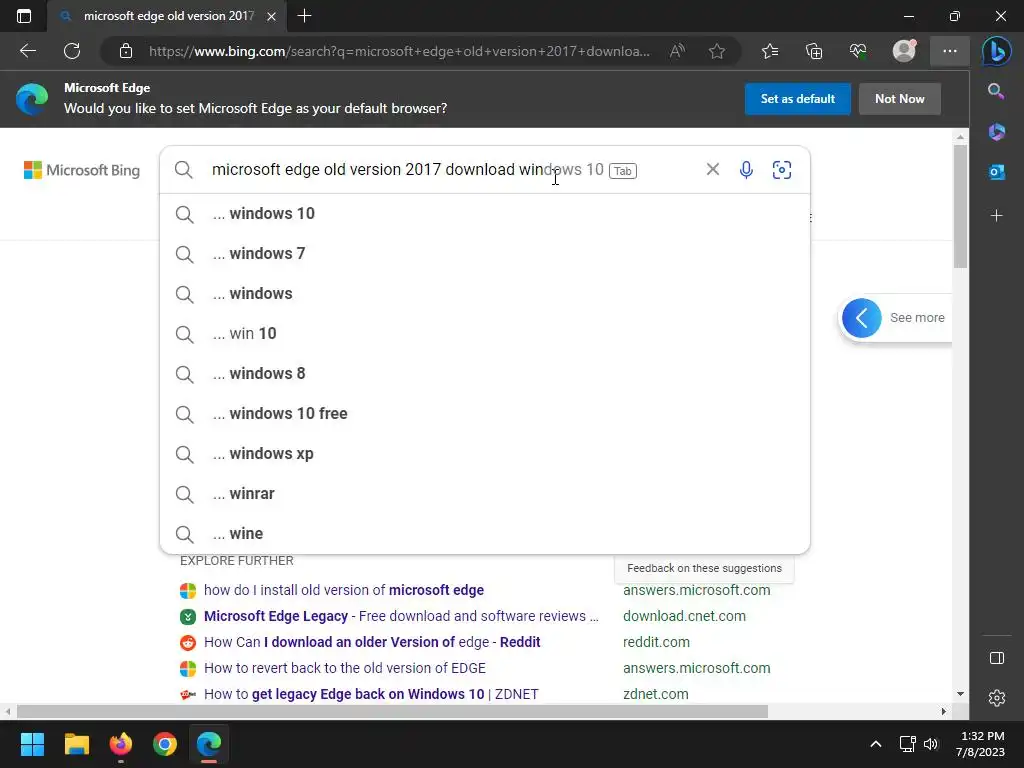Open File Explorer from taskbar
The width and height of the screenshot is (1024, 768).
tap(76, 744)
